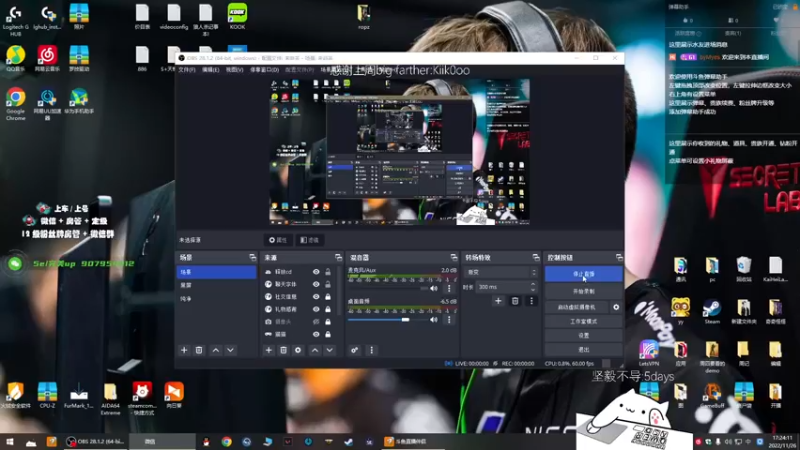Click the OBS preview canvas
The height and width of the screenshot is (450, 800).
pyautogui.click(x=399, y=152)
